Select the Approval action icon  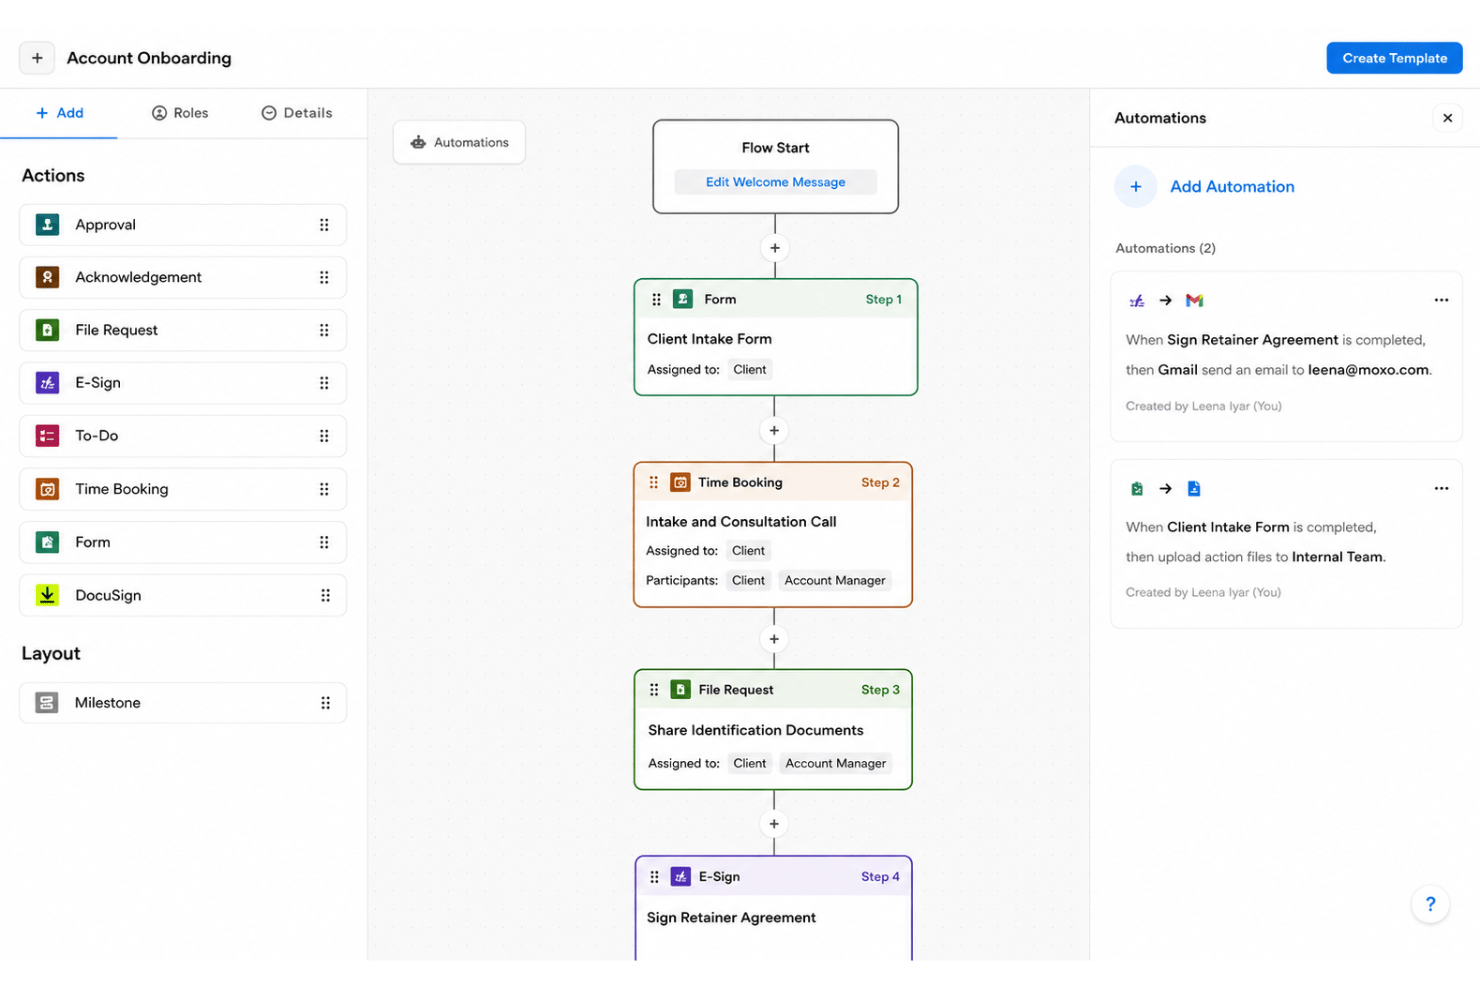pyautogui.click(x=47, y=225)
